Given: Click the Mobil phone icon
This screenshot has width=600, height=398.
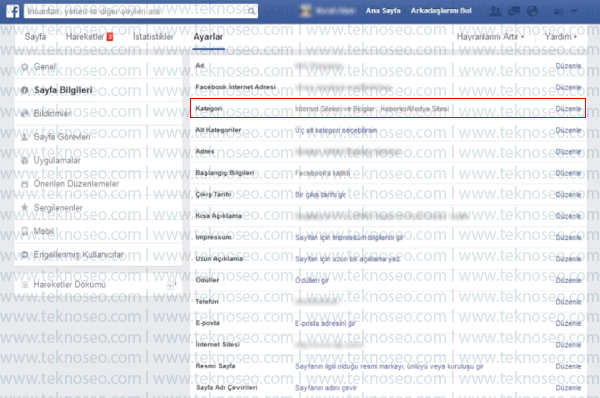Looking at the screenshot, I should (x=25, y=231).
